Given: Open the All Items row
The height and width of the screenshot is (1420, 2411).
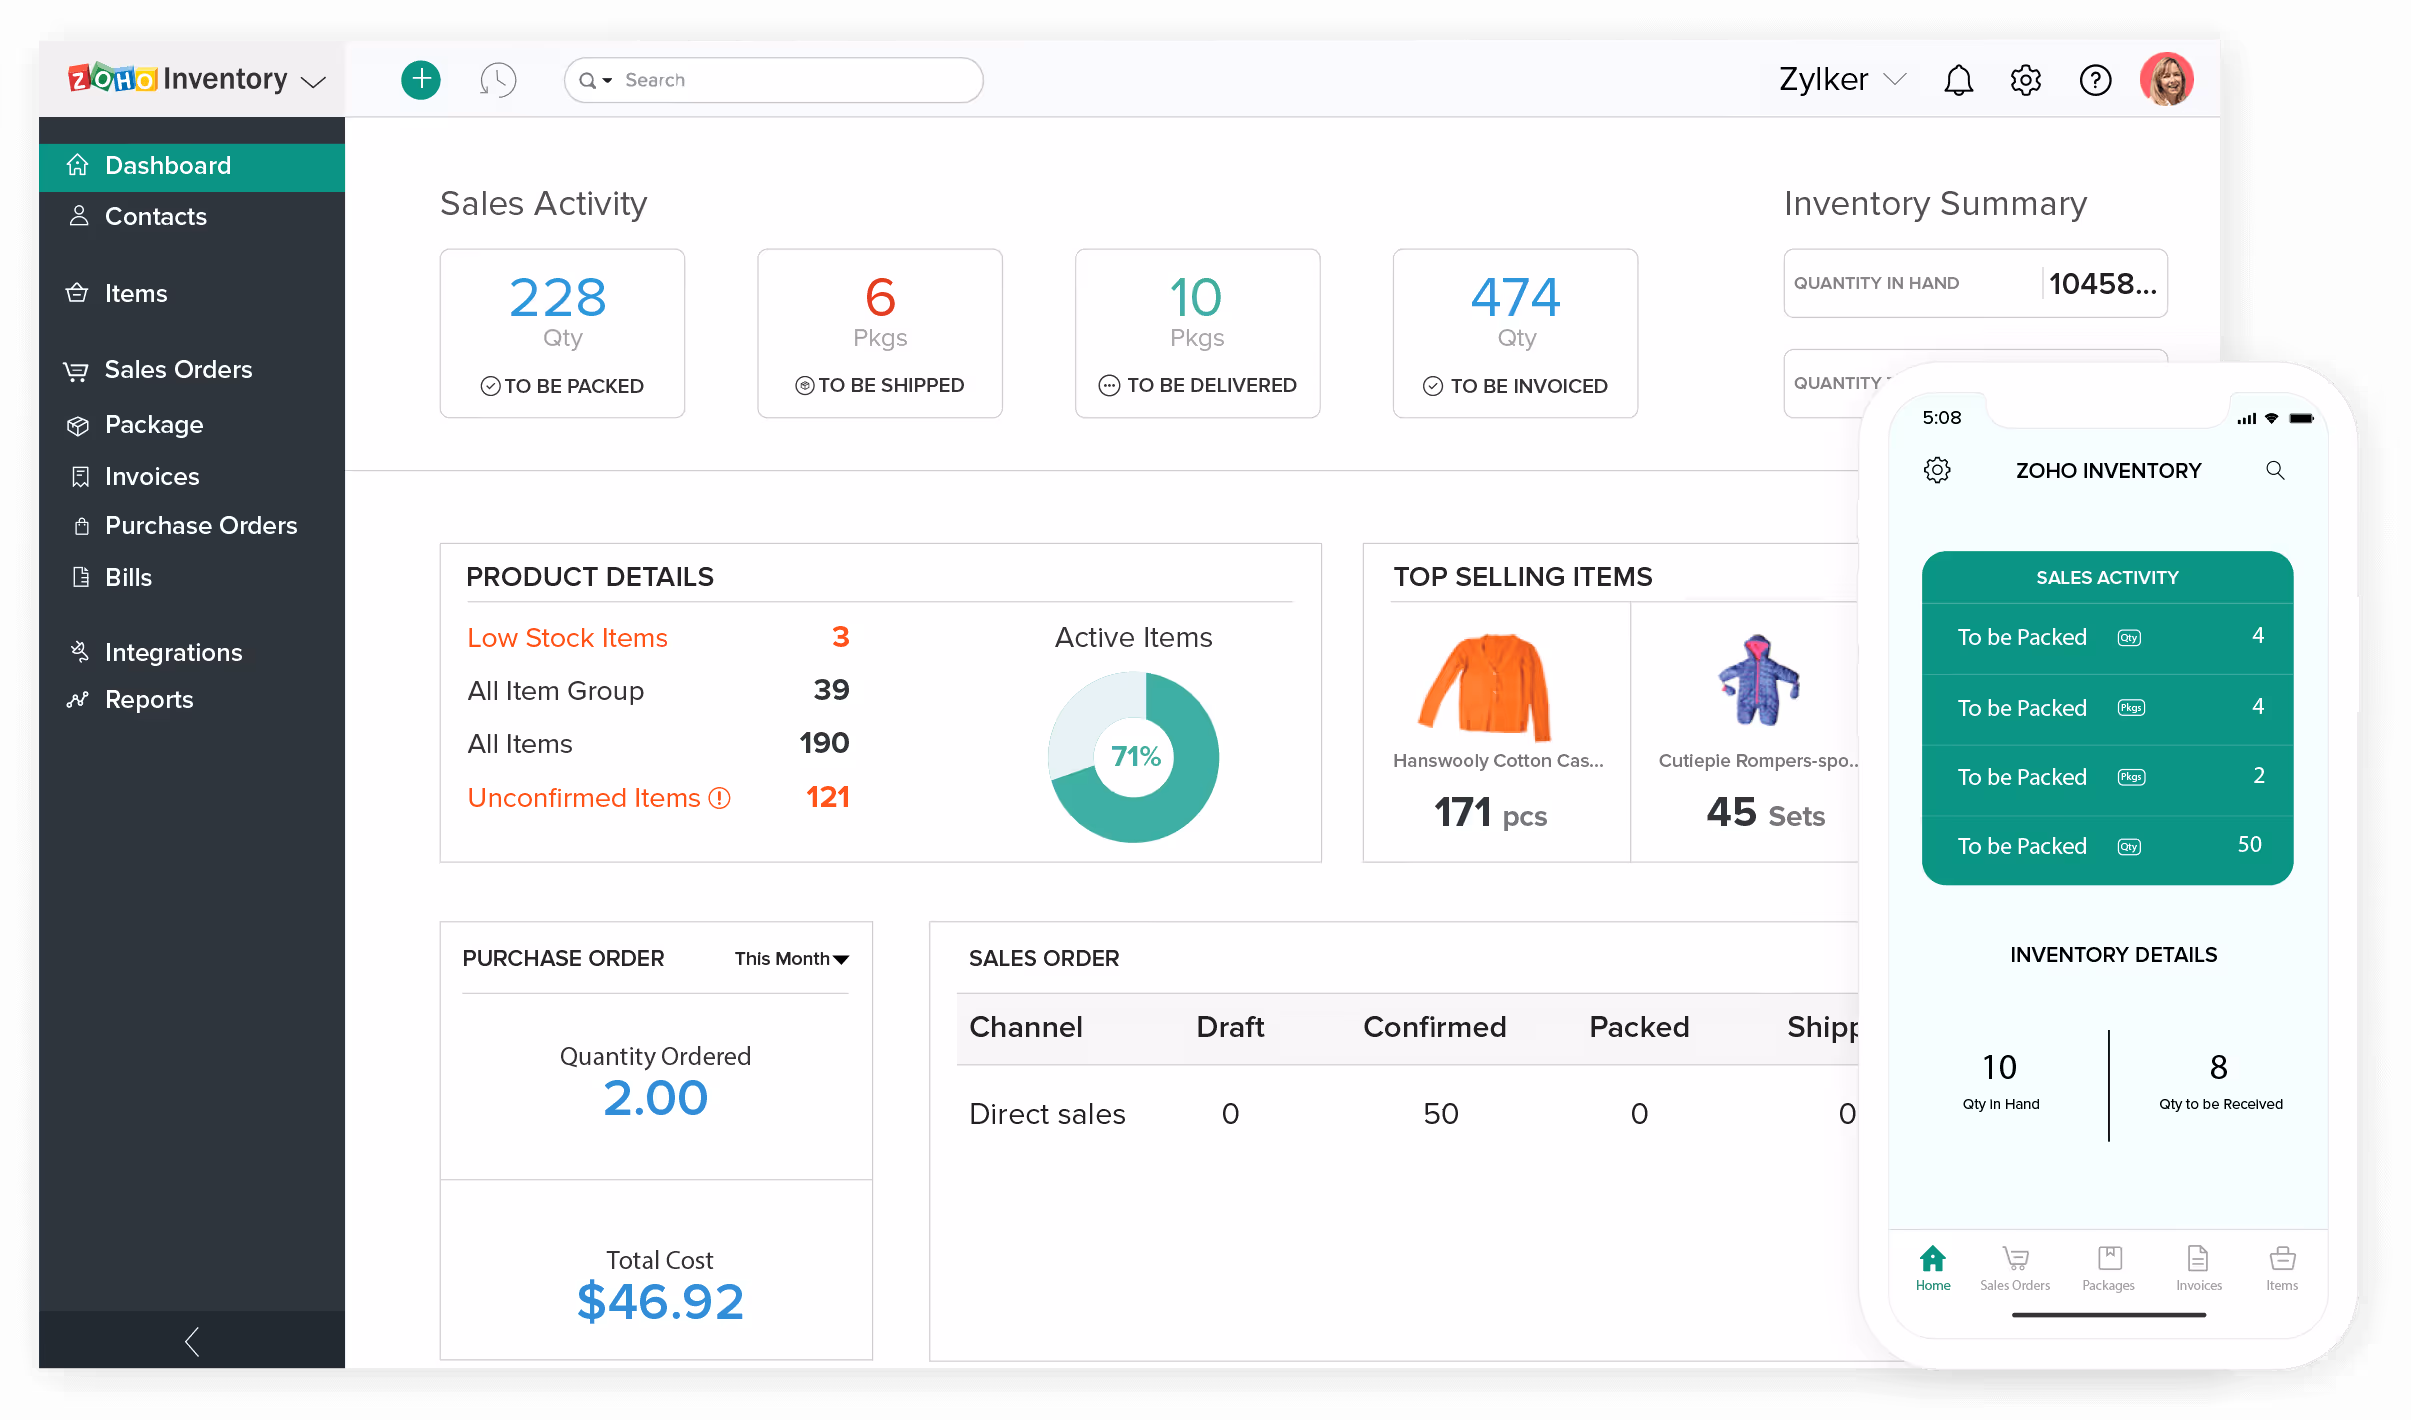Looking at the screenshot, I should [x=658, y=744].
